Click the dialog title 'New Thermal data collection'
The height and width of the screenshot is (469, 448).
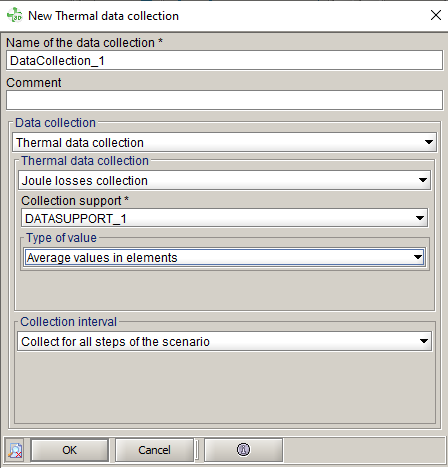103,16
